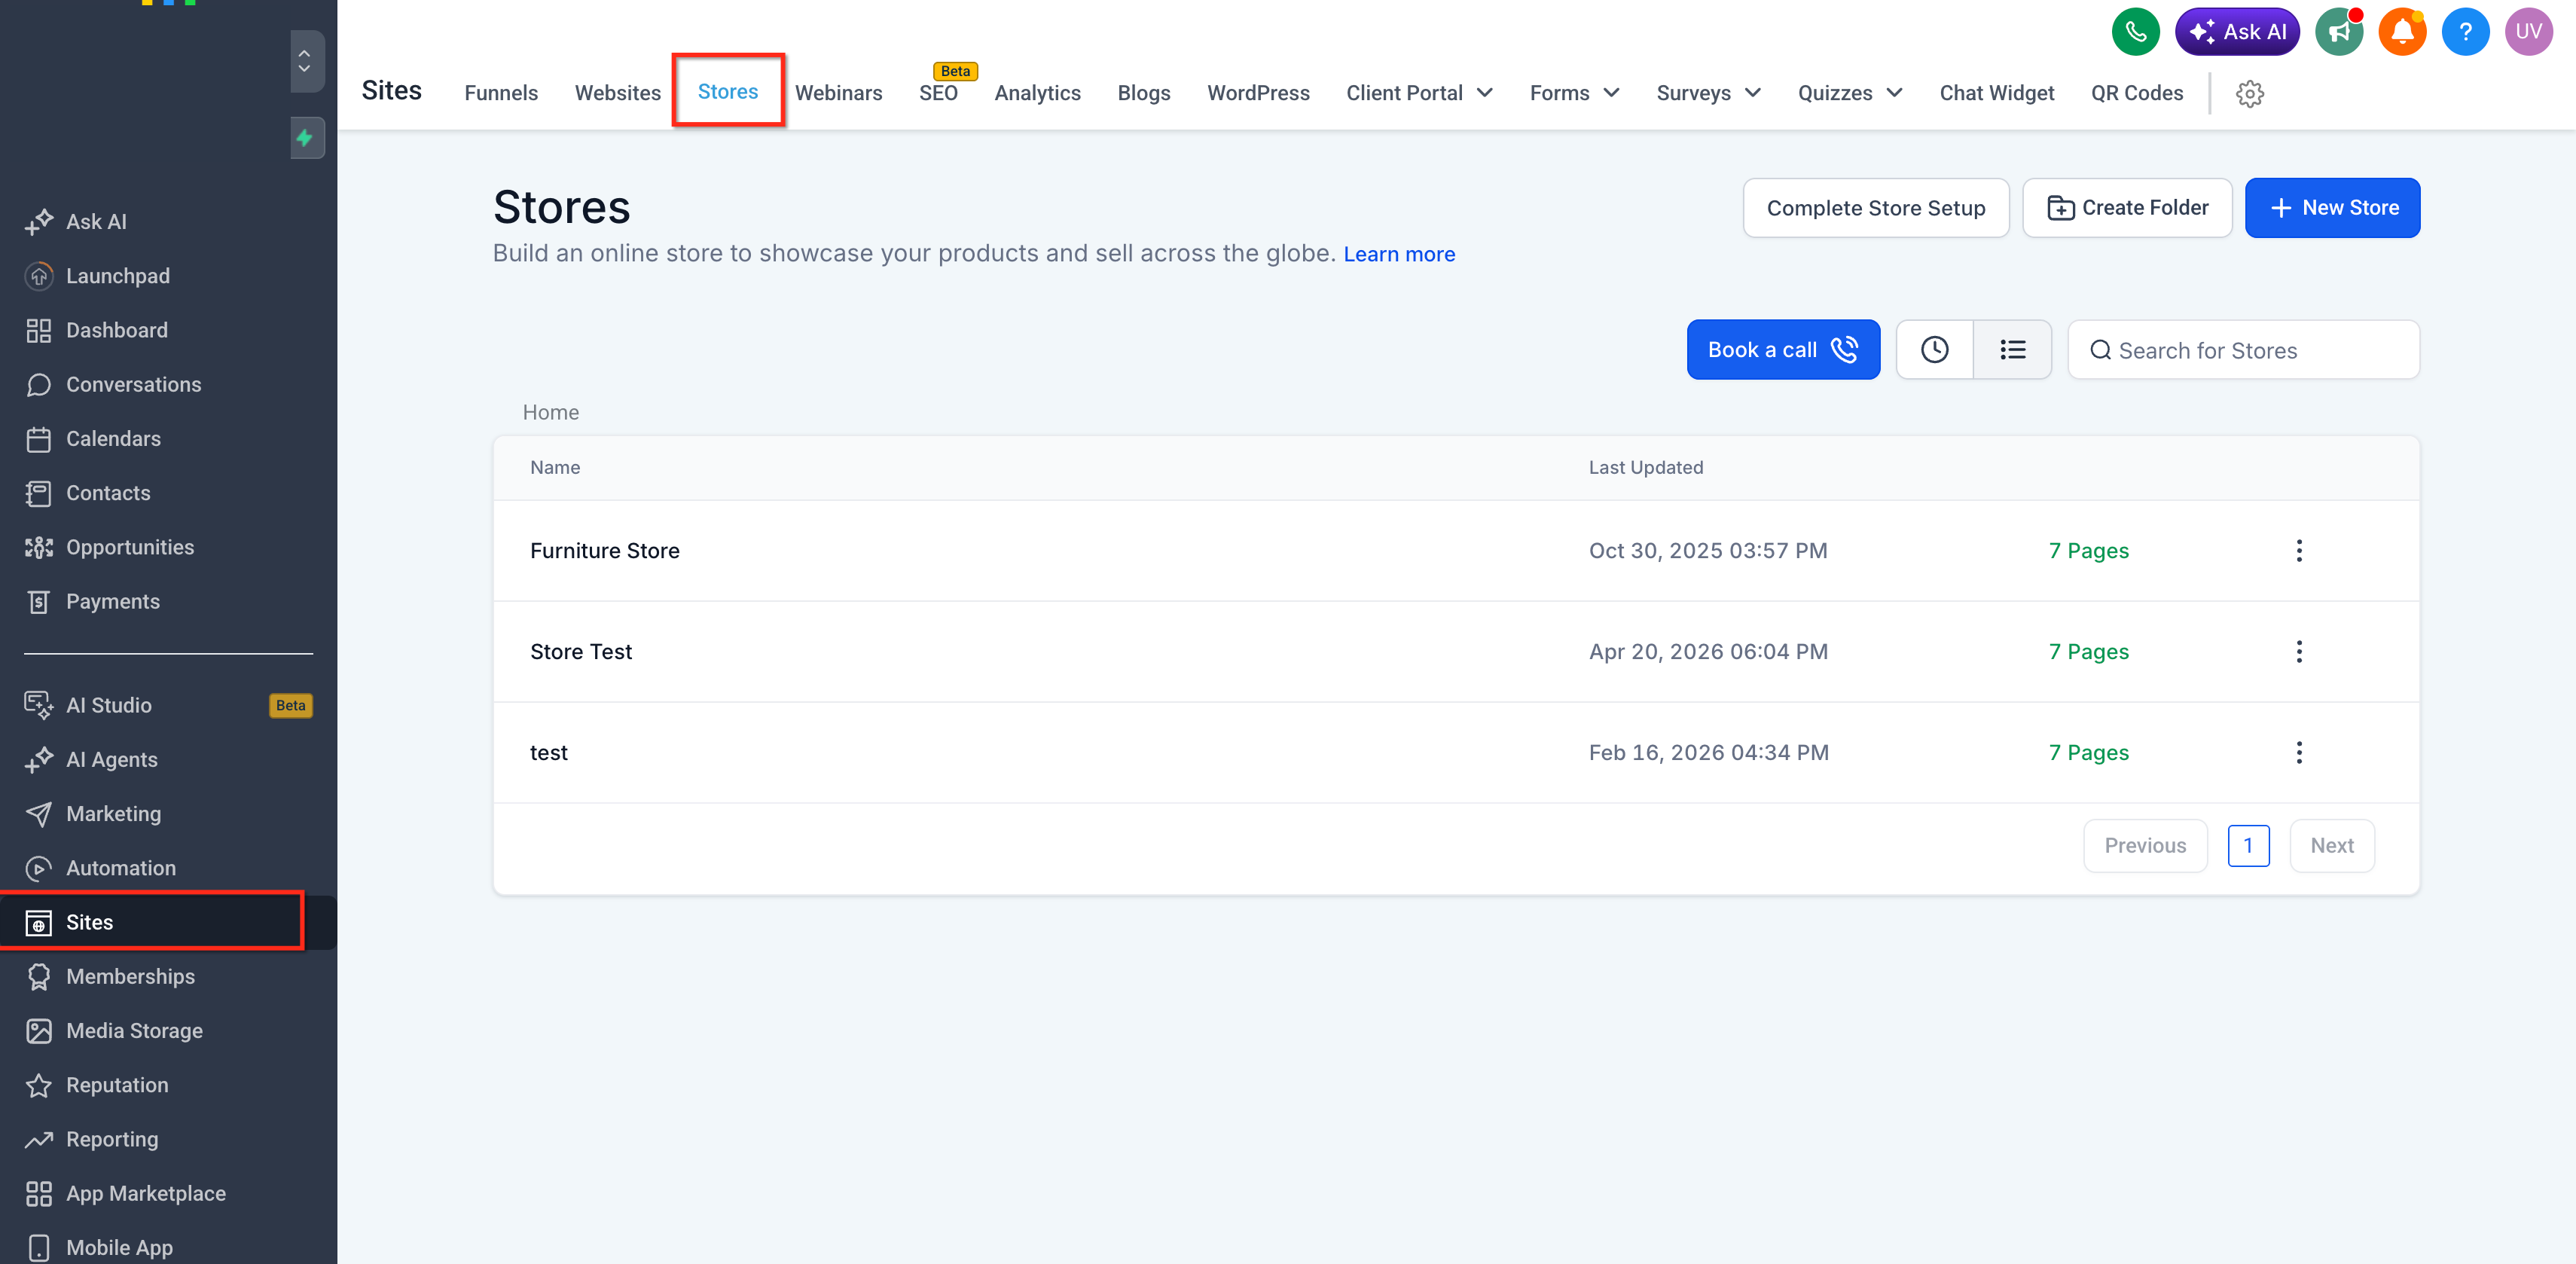2576x1264 pixels.
Task: Open Furniture Store three-dot options menu
Action: click(2299, 551)
